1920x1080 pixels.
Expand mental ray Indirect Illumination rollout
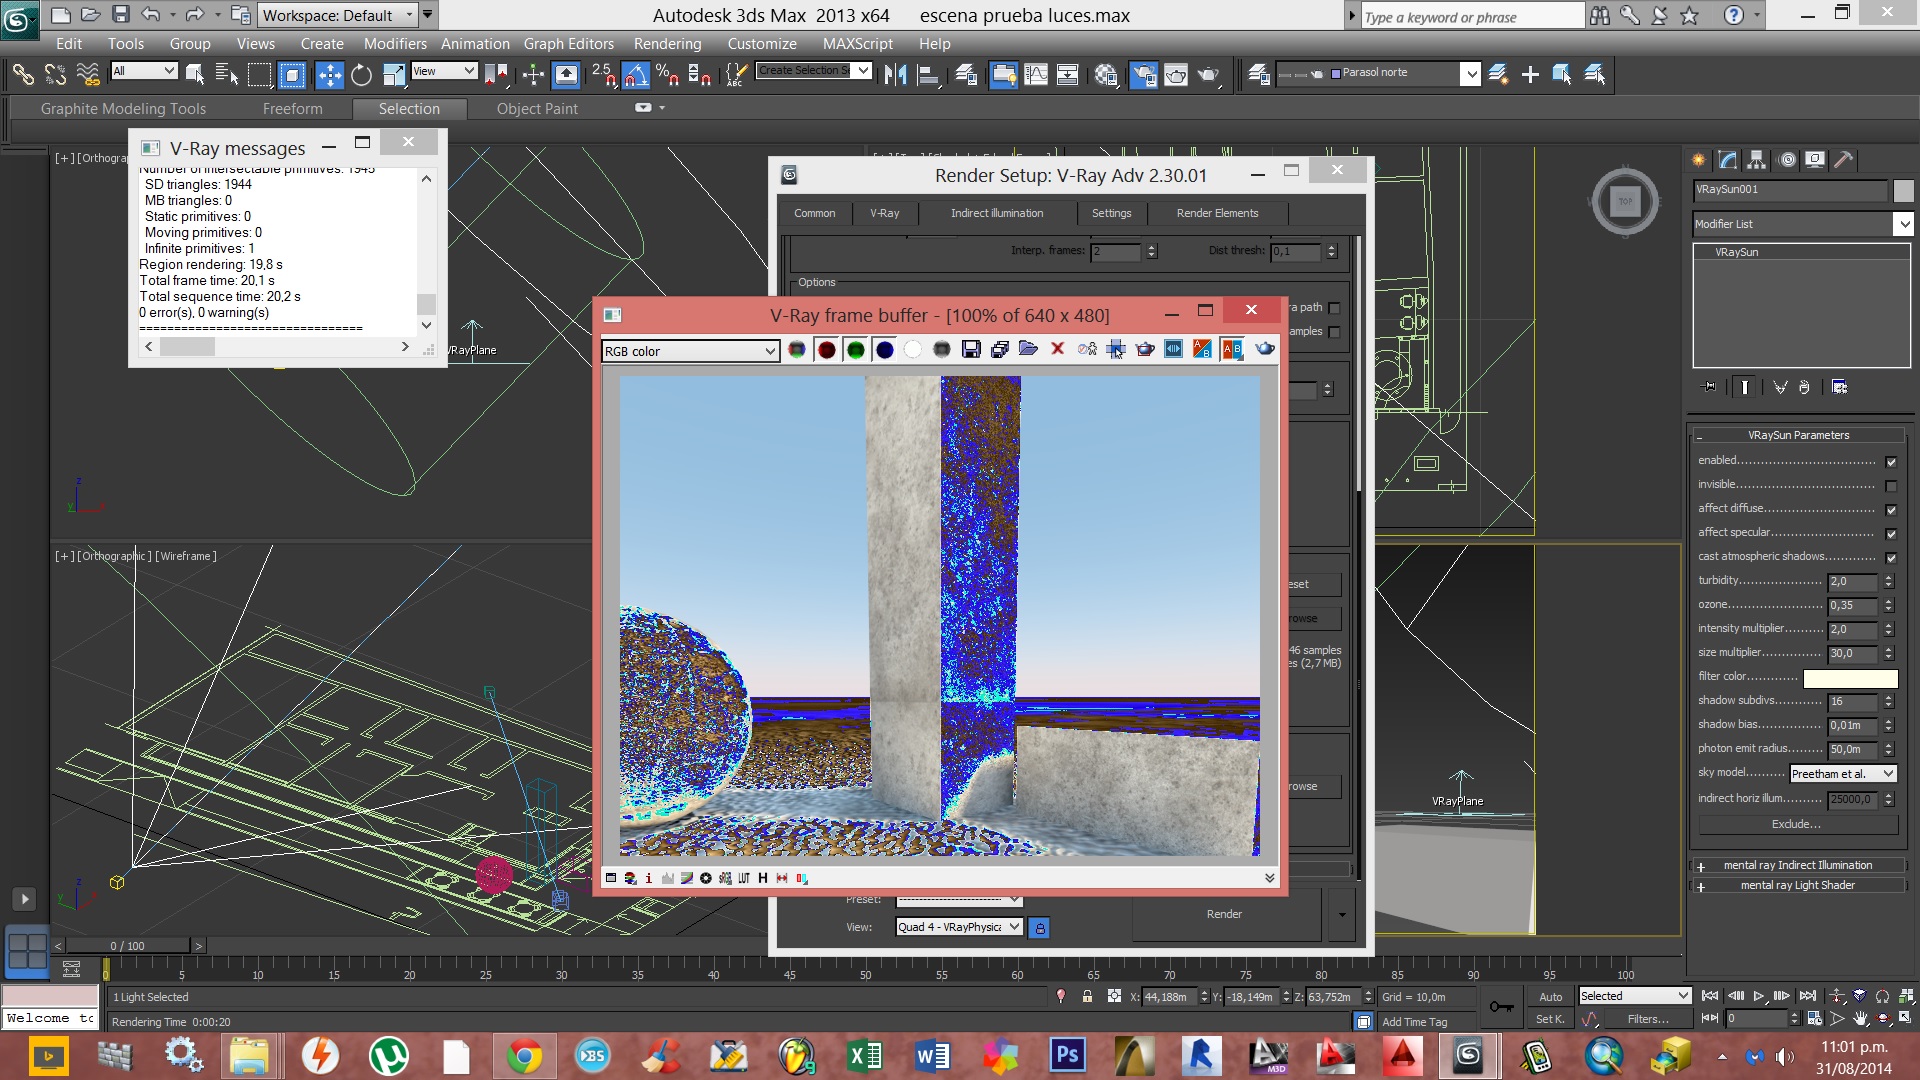click(1797, 865)
